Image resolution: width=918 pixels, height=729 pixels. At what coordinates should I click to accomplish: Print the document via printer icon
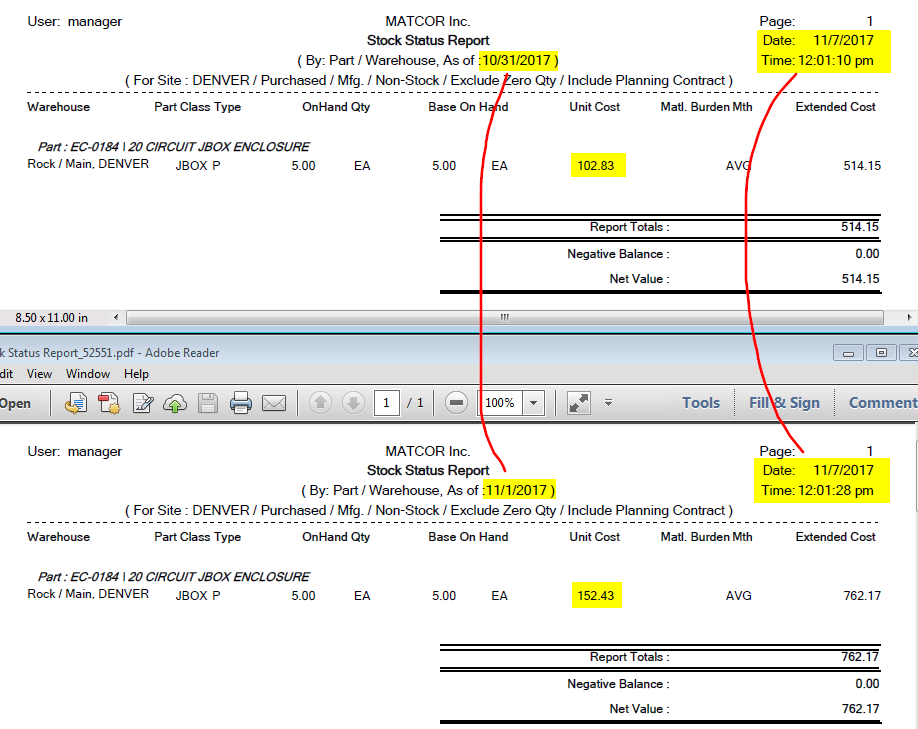tap(241, 403)
